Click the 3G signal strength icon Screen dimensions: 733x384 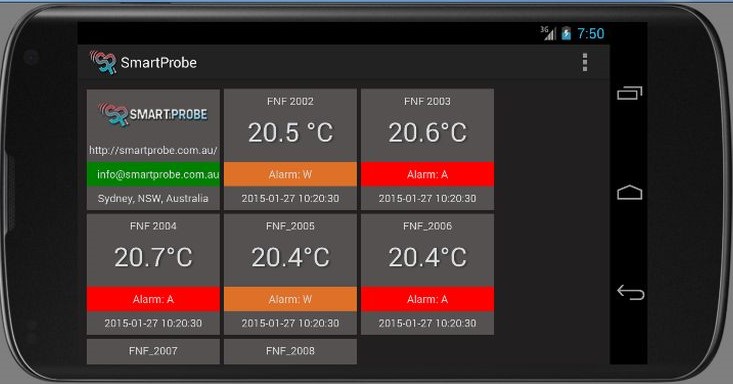pyautogui.click(x=548, y=33)
